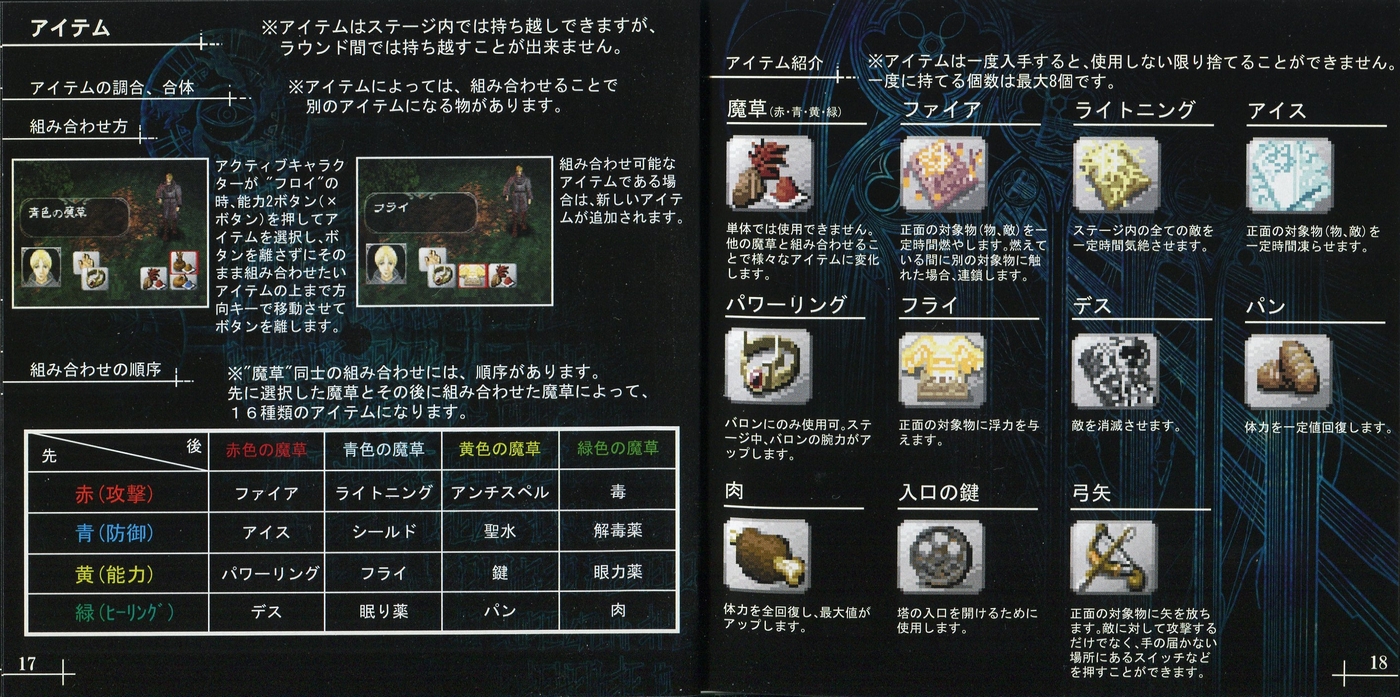Image resolution: width=1400 pixels, height=697 pixels.
Task: Select the 緑色の魔草 column header
Action: pos(618,449)
